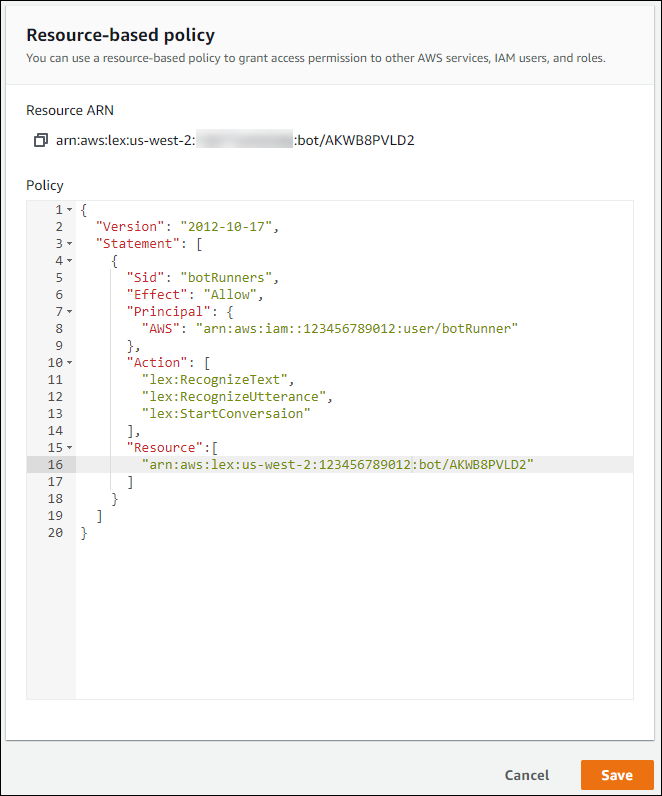
Task: Collapse the Statement array fold arrow
Action: pos(69,244)
